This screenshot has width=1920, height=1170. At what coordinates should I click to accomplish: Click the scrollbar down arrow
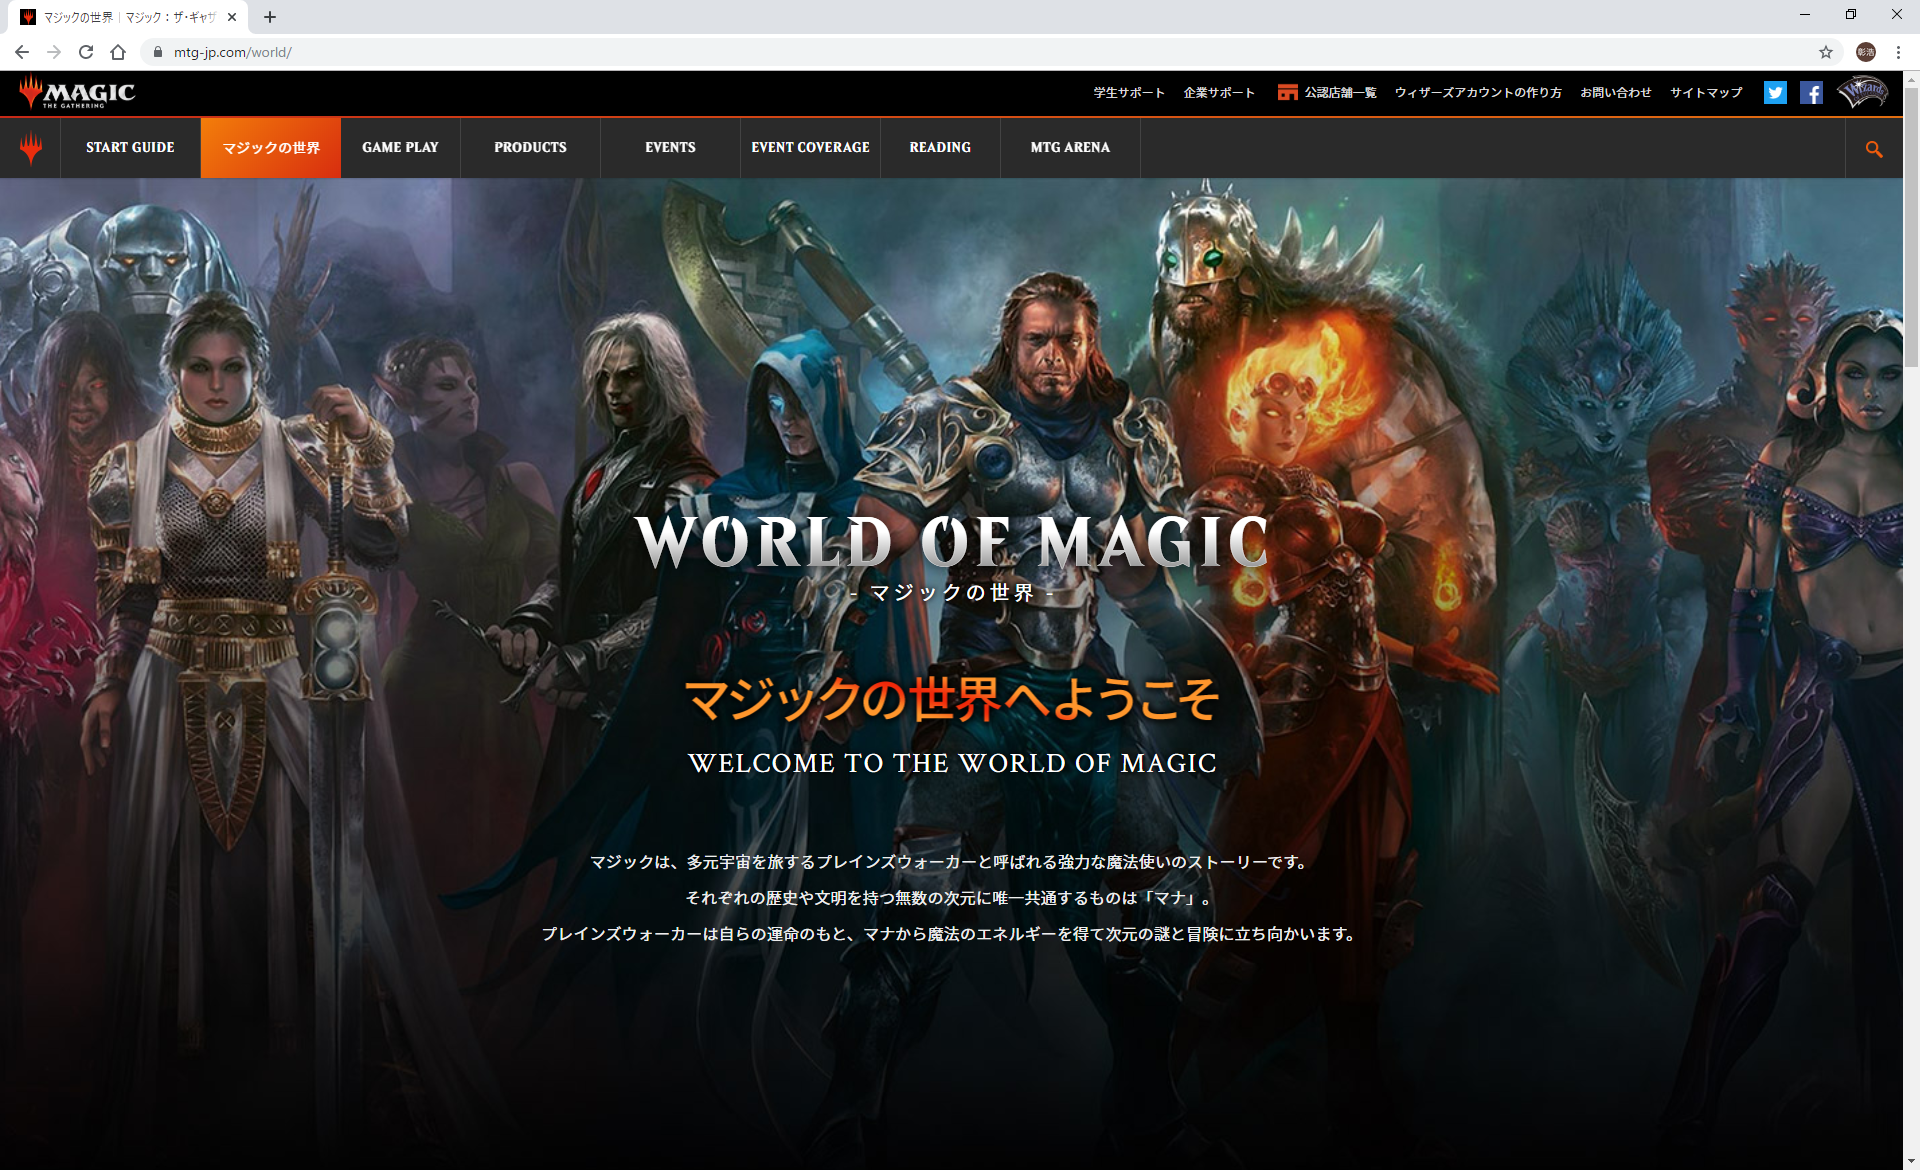[1911, 1161]
